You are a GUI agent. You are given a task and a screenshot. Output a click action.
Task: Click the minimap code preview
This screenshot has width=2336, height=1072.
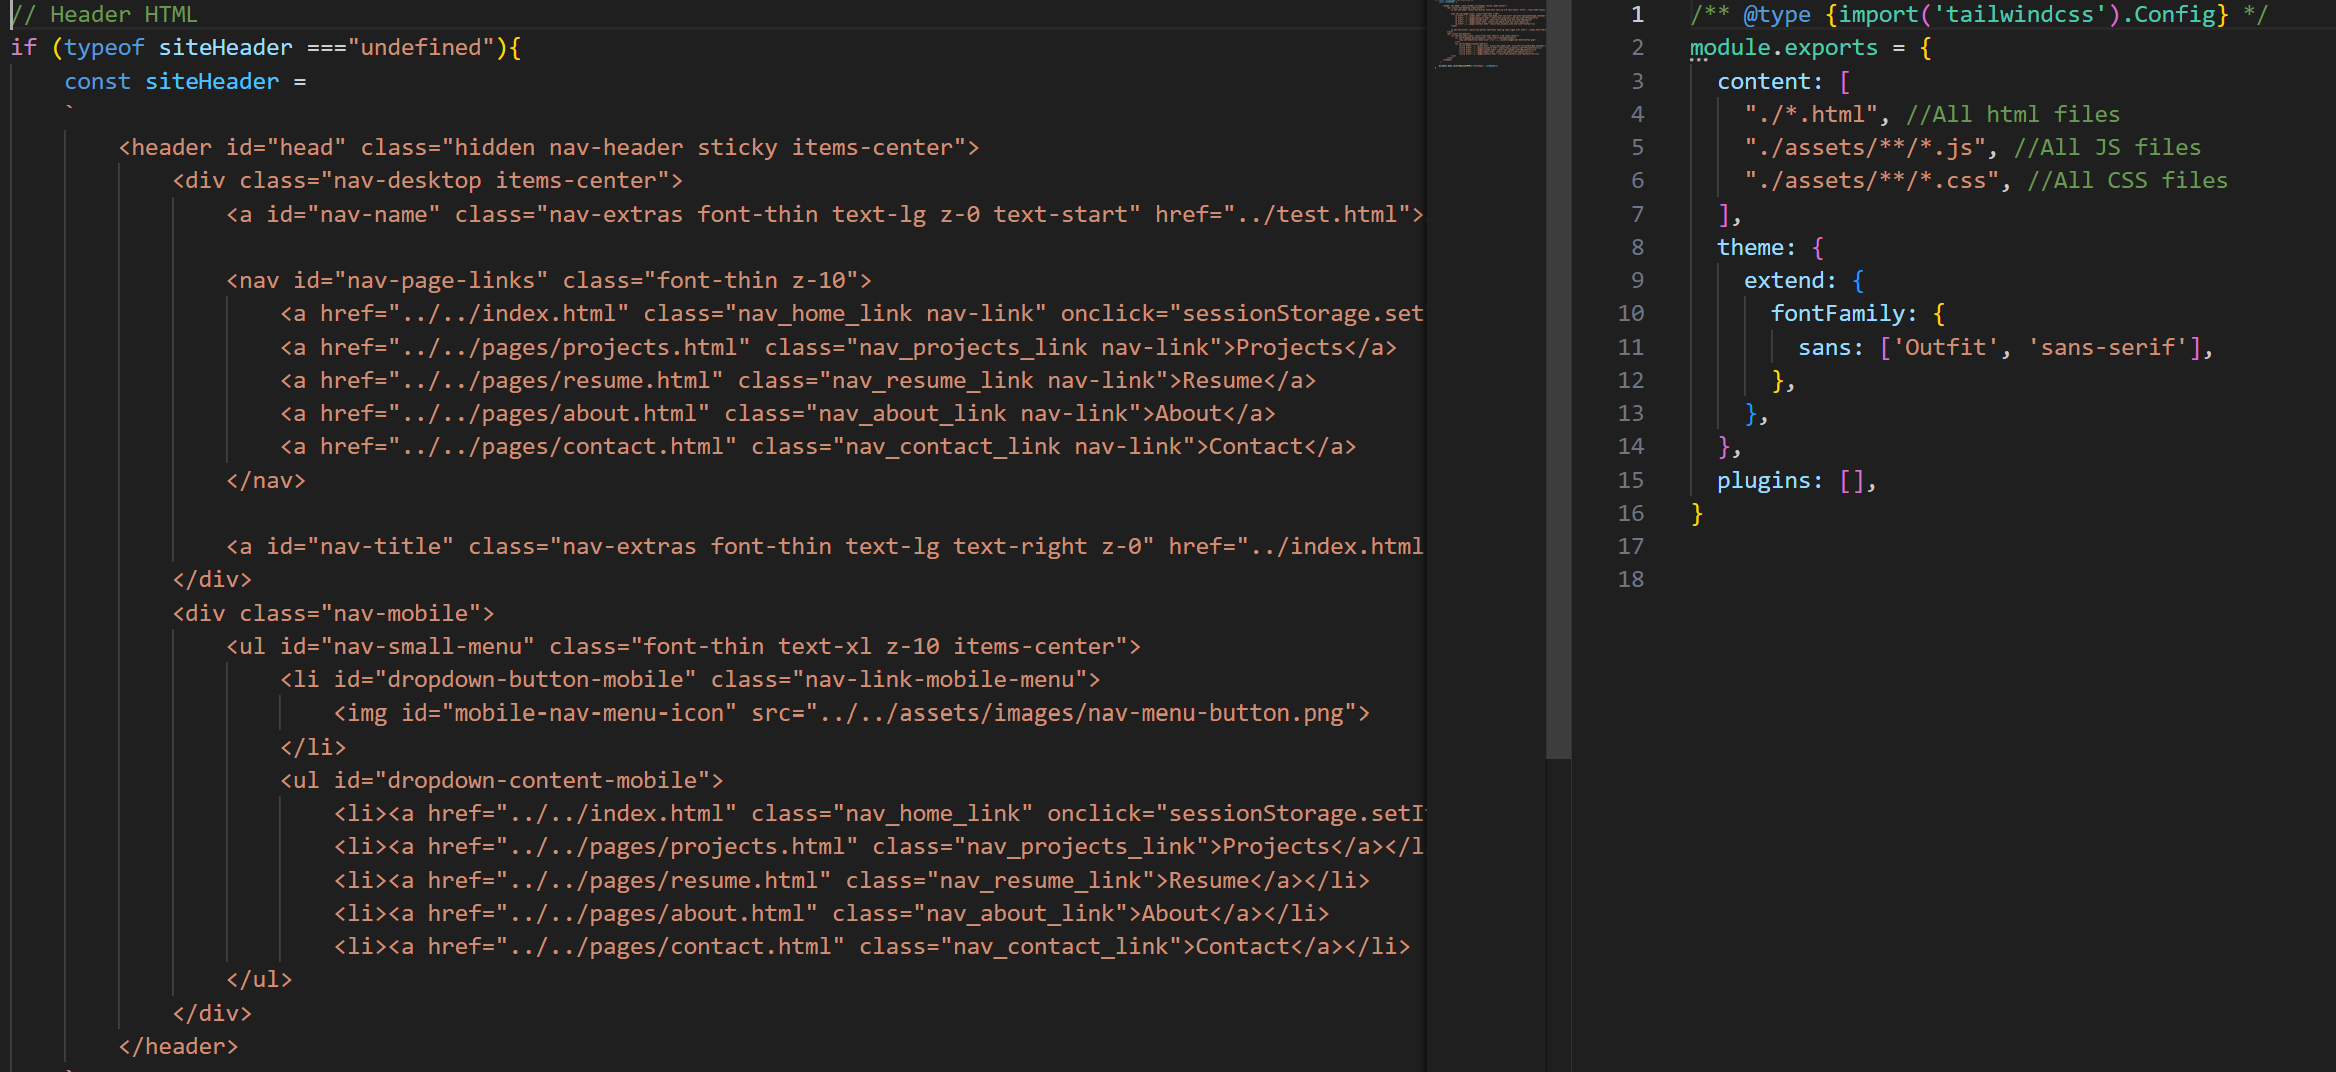(1490, 35)
